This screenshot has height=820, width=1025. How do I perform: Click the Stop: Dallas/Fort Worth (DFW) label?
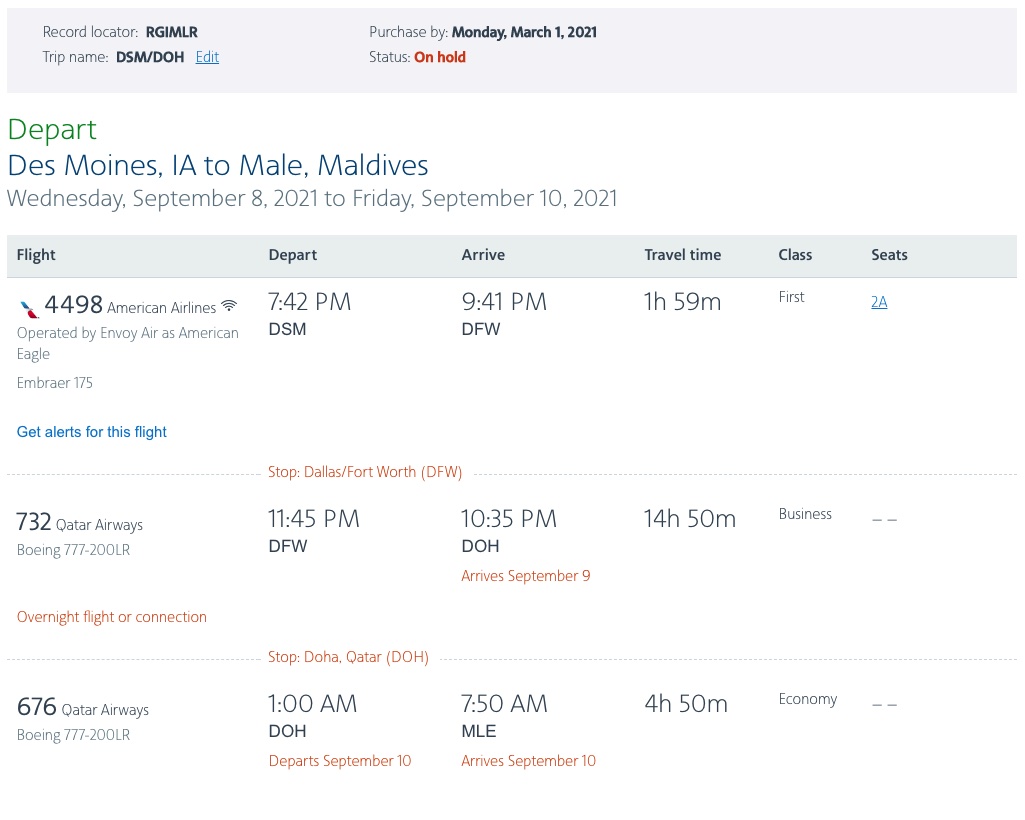click(365, 471)
